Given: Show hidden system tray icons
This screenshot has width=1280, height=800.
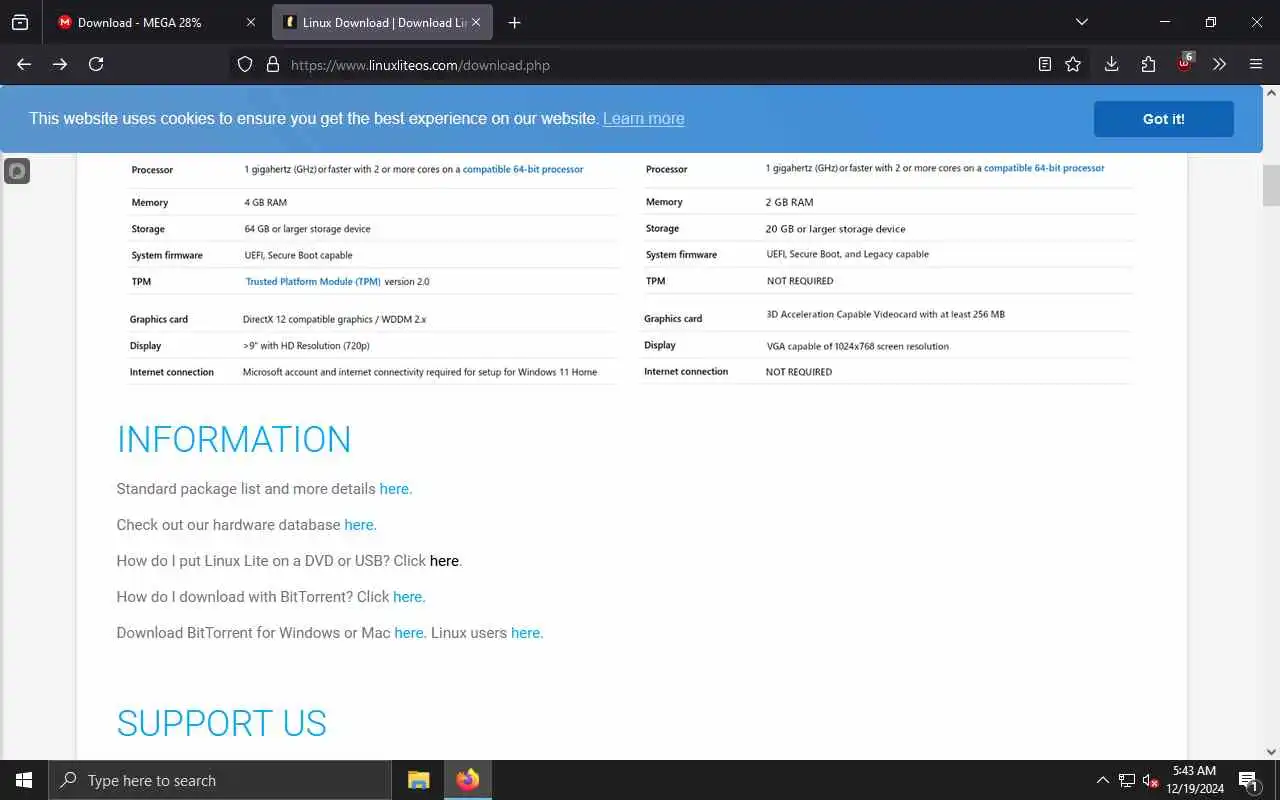Looking at the screenshot, I should pyautogui.click(x=1102, y=780).
